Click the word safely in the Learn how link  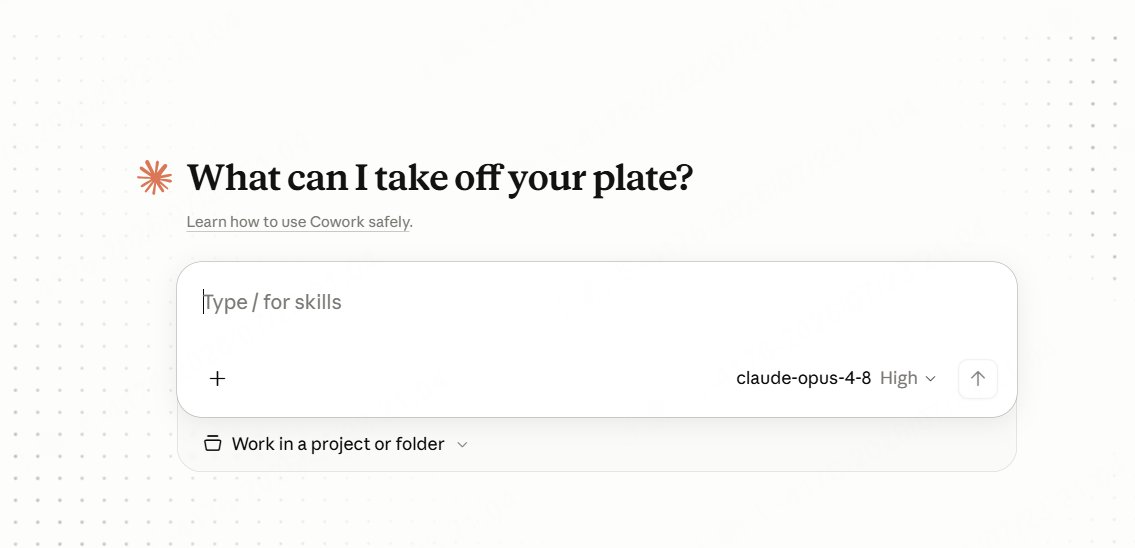point(389,222)
